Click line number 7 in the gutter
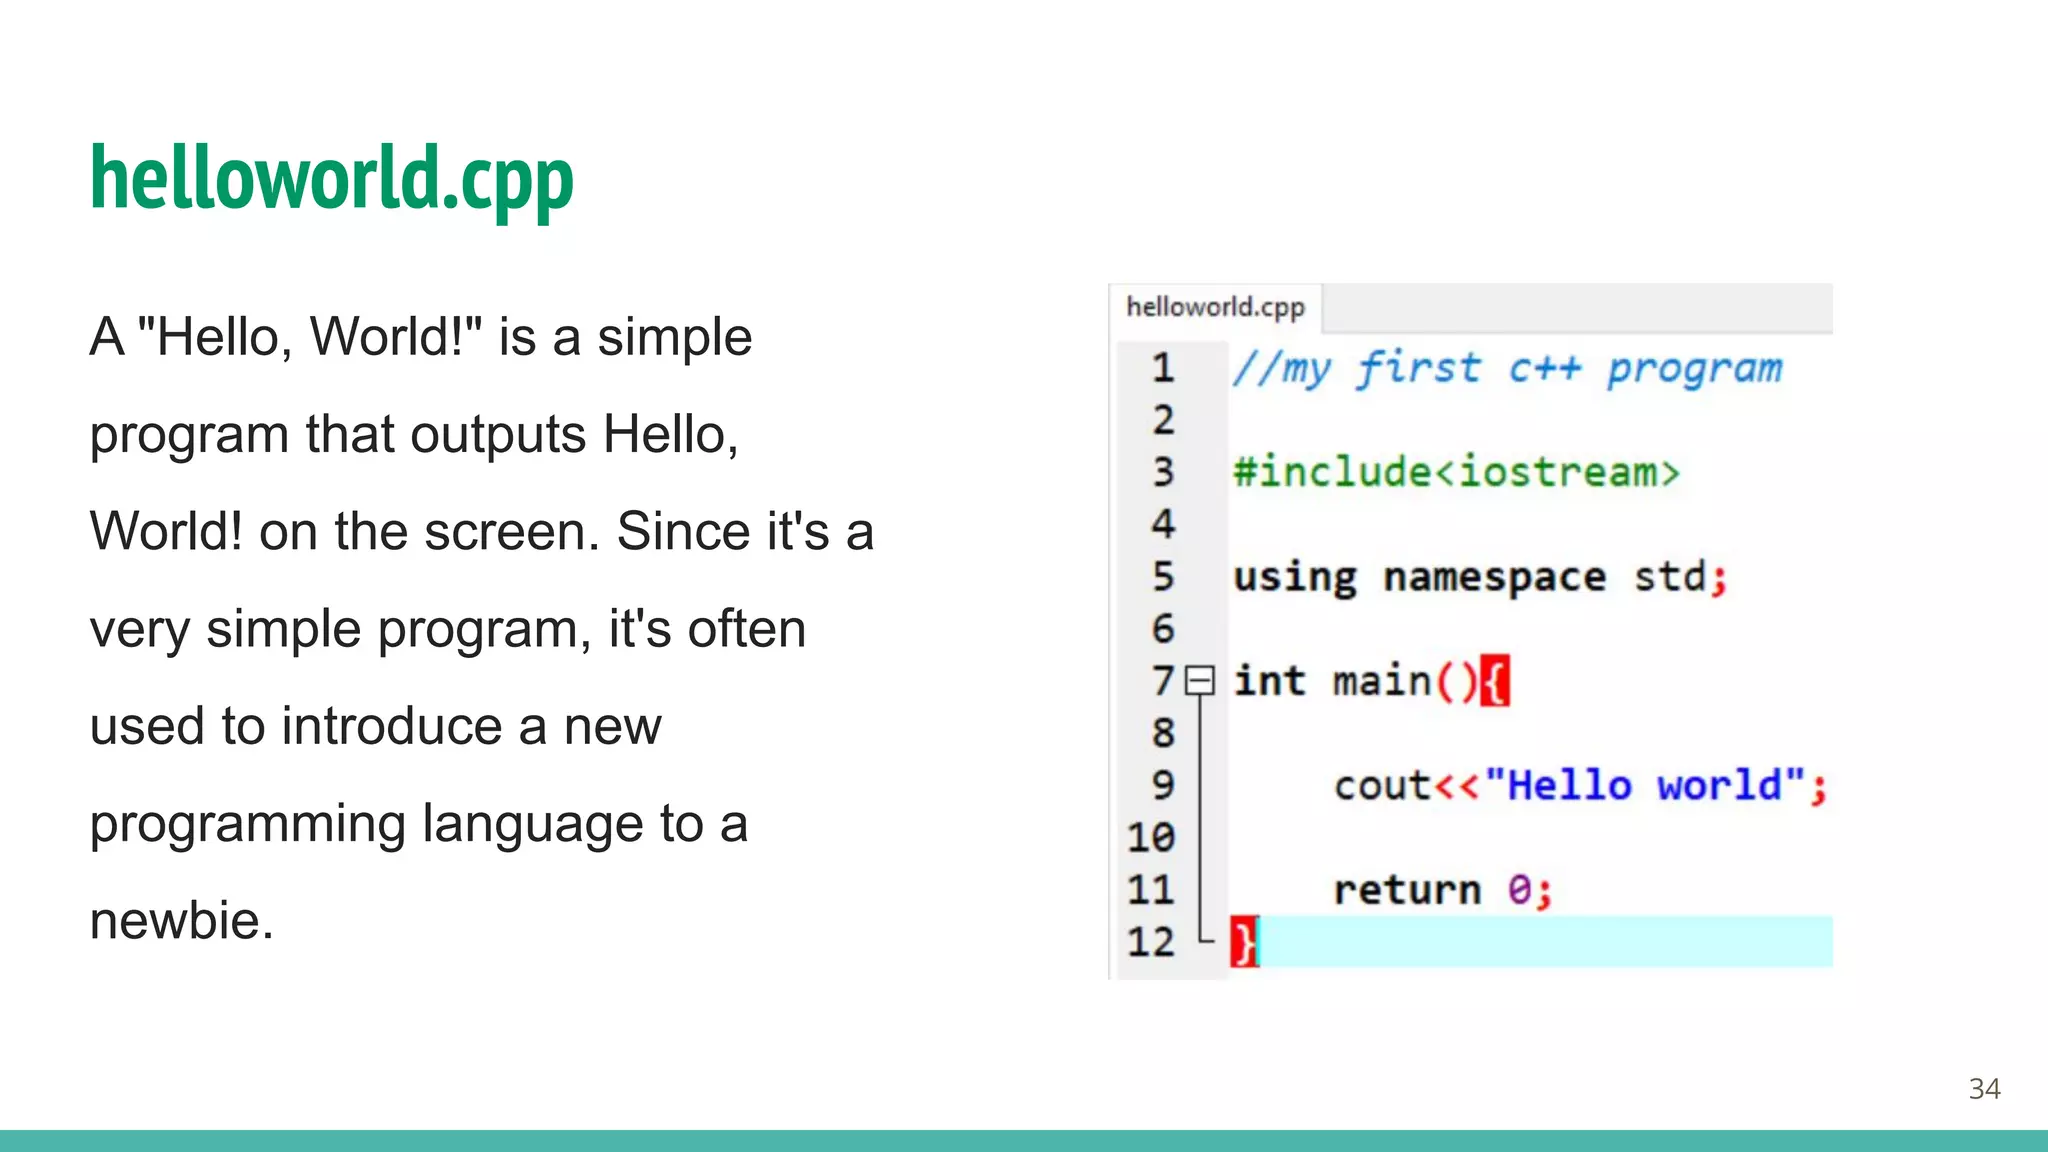 tap(1162, 681)
